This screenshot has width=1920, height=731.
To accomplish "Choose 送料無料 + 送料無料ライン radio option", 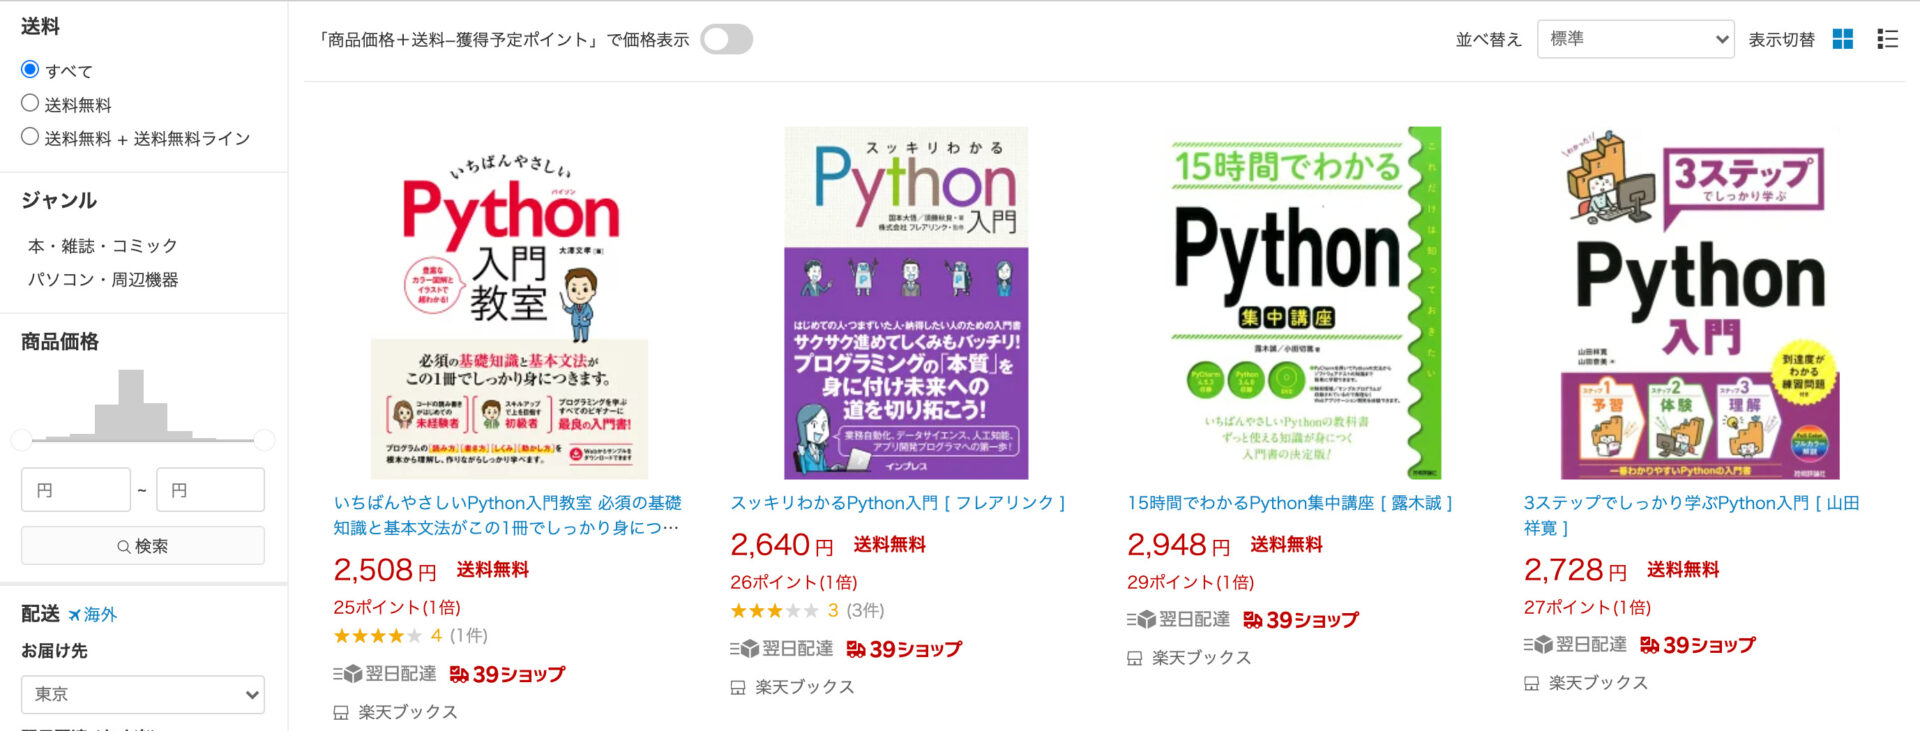I will click(x=30, y=137).
